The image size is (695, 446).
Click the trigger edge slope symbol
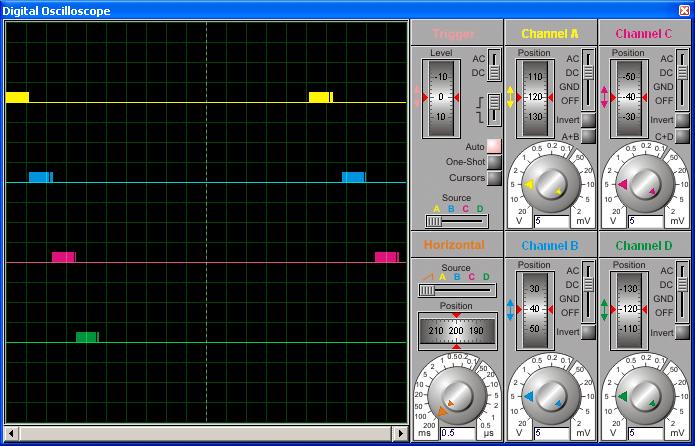(x=480, y=111)
